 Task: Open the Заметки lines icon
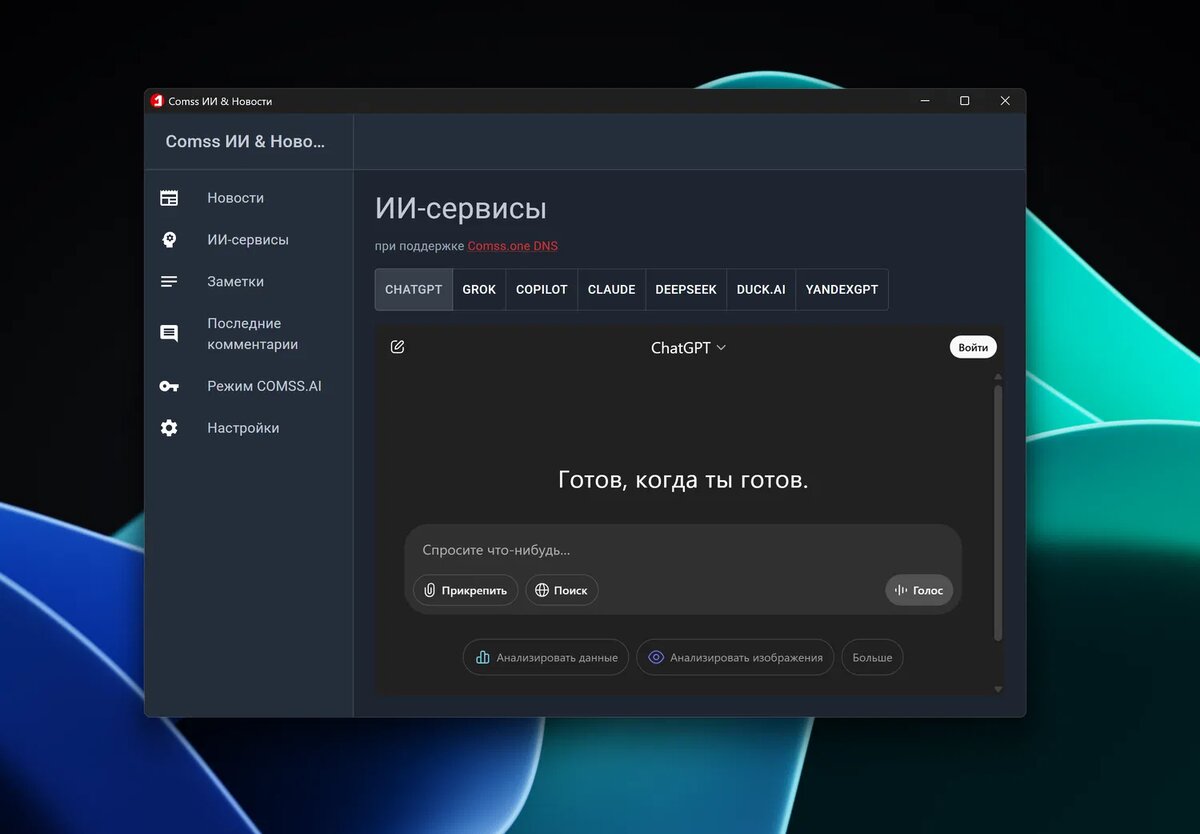169,282
